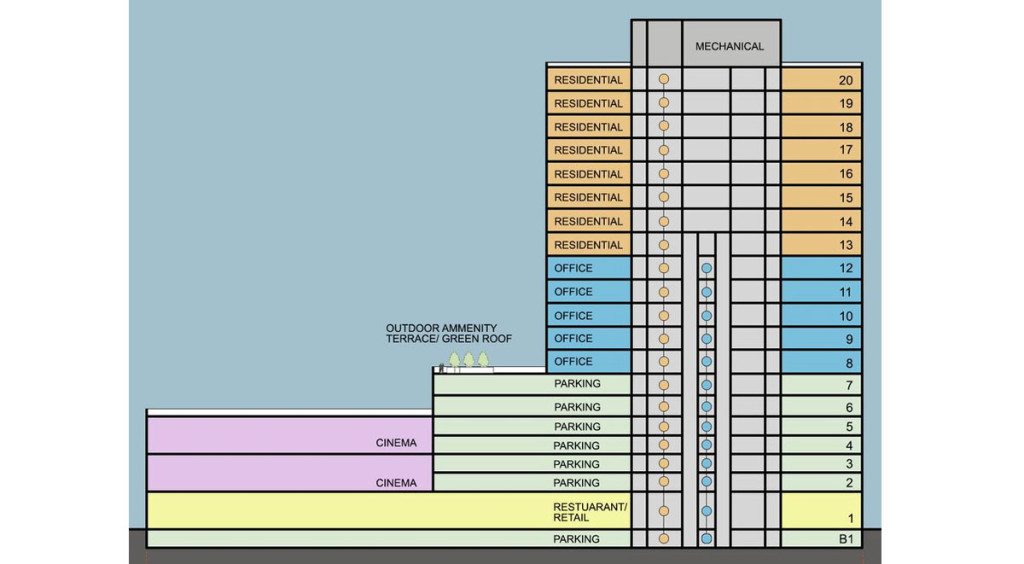Click floor number 10 on the right

pyautogui.click(x=845, y=316)
